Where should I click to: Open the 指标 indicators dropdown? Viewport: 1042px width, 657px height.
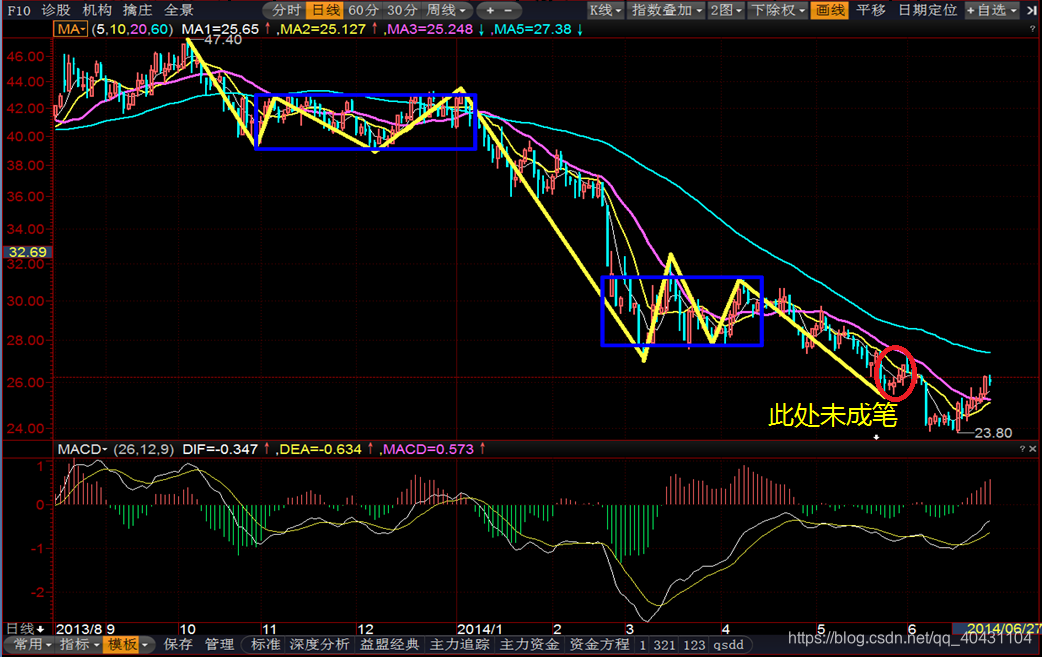(79, 644)
